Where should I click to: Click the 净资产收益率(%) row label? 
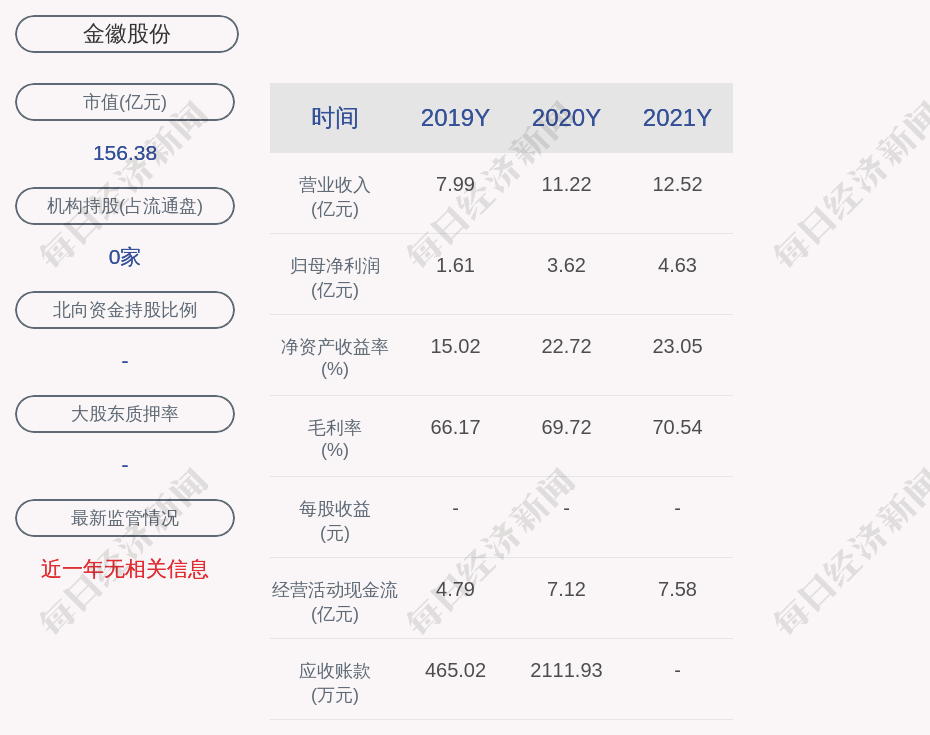[335, 358]
